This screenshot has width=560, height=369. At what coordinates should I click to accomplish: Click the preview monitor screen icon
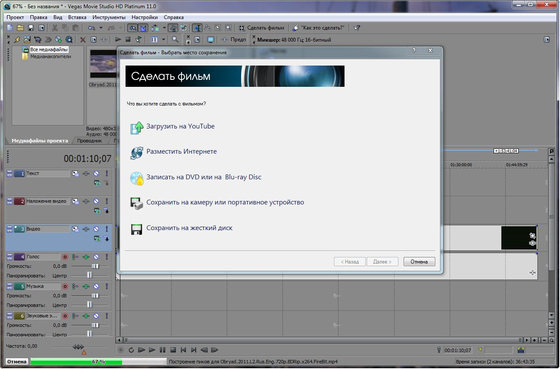(x=211, y=40)
